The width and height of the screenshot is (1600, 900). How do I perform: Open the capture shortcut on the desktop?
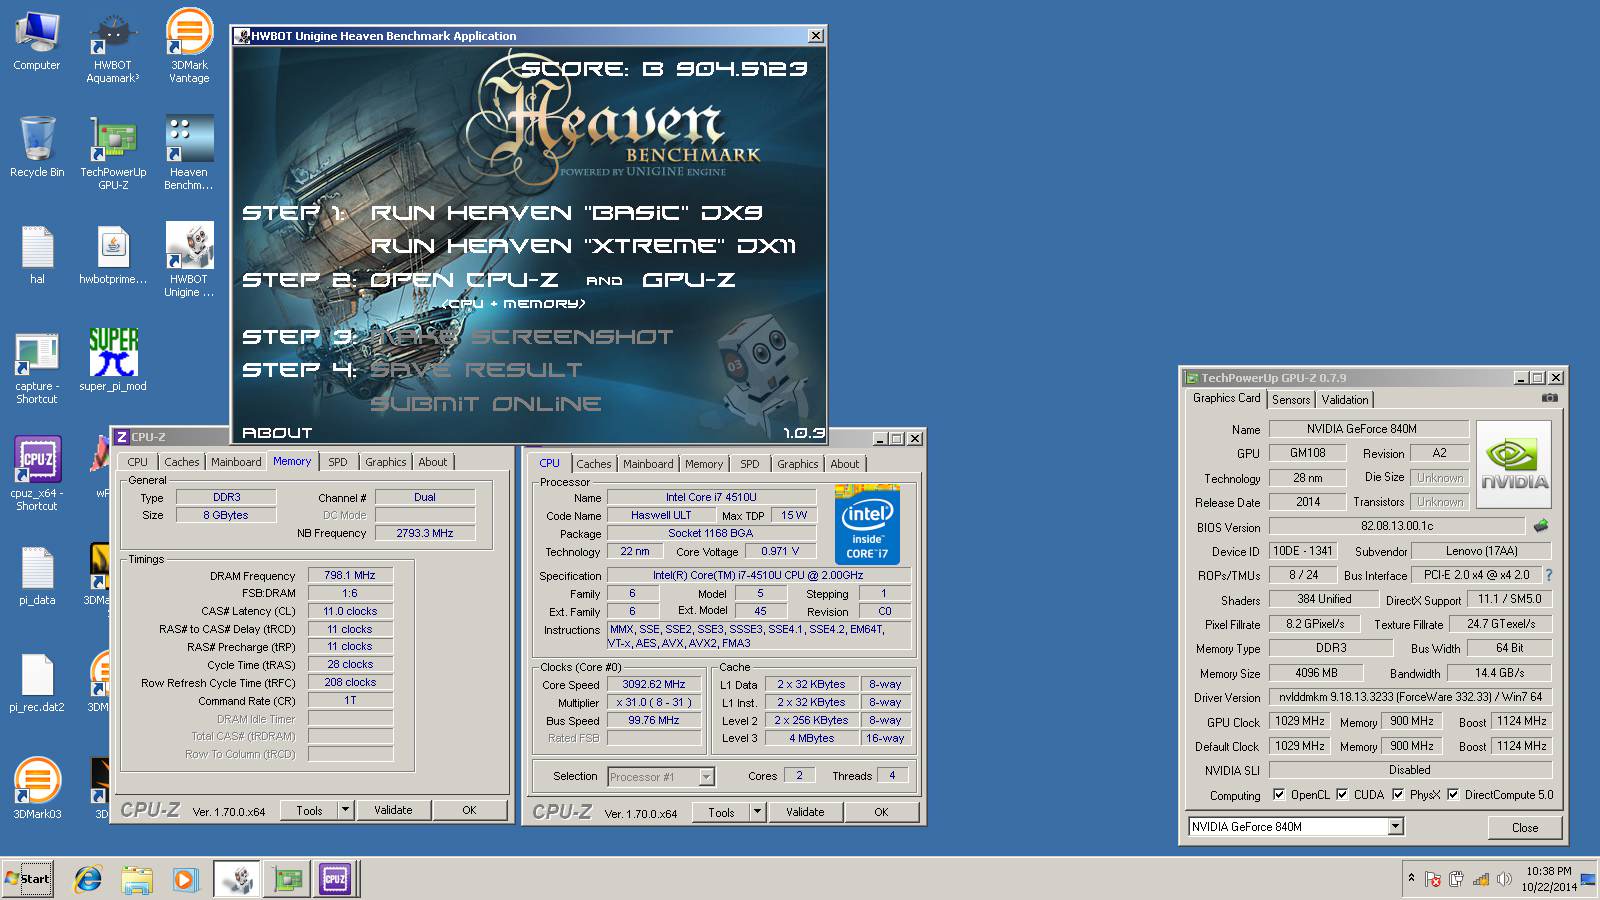(x=37, y=367)
